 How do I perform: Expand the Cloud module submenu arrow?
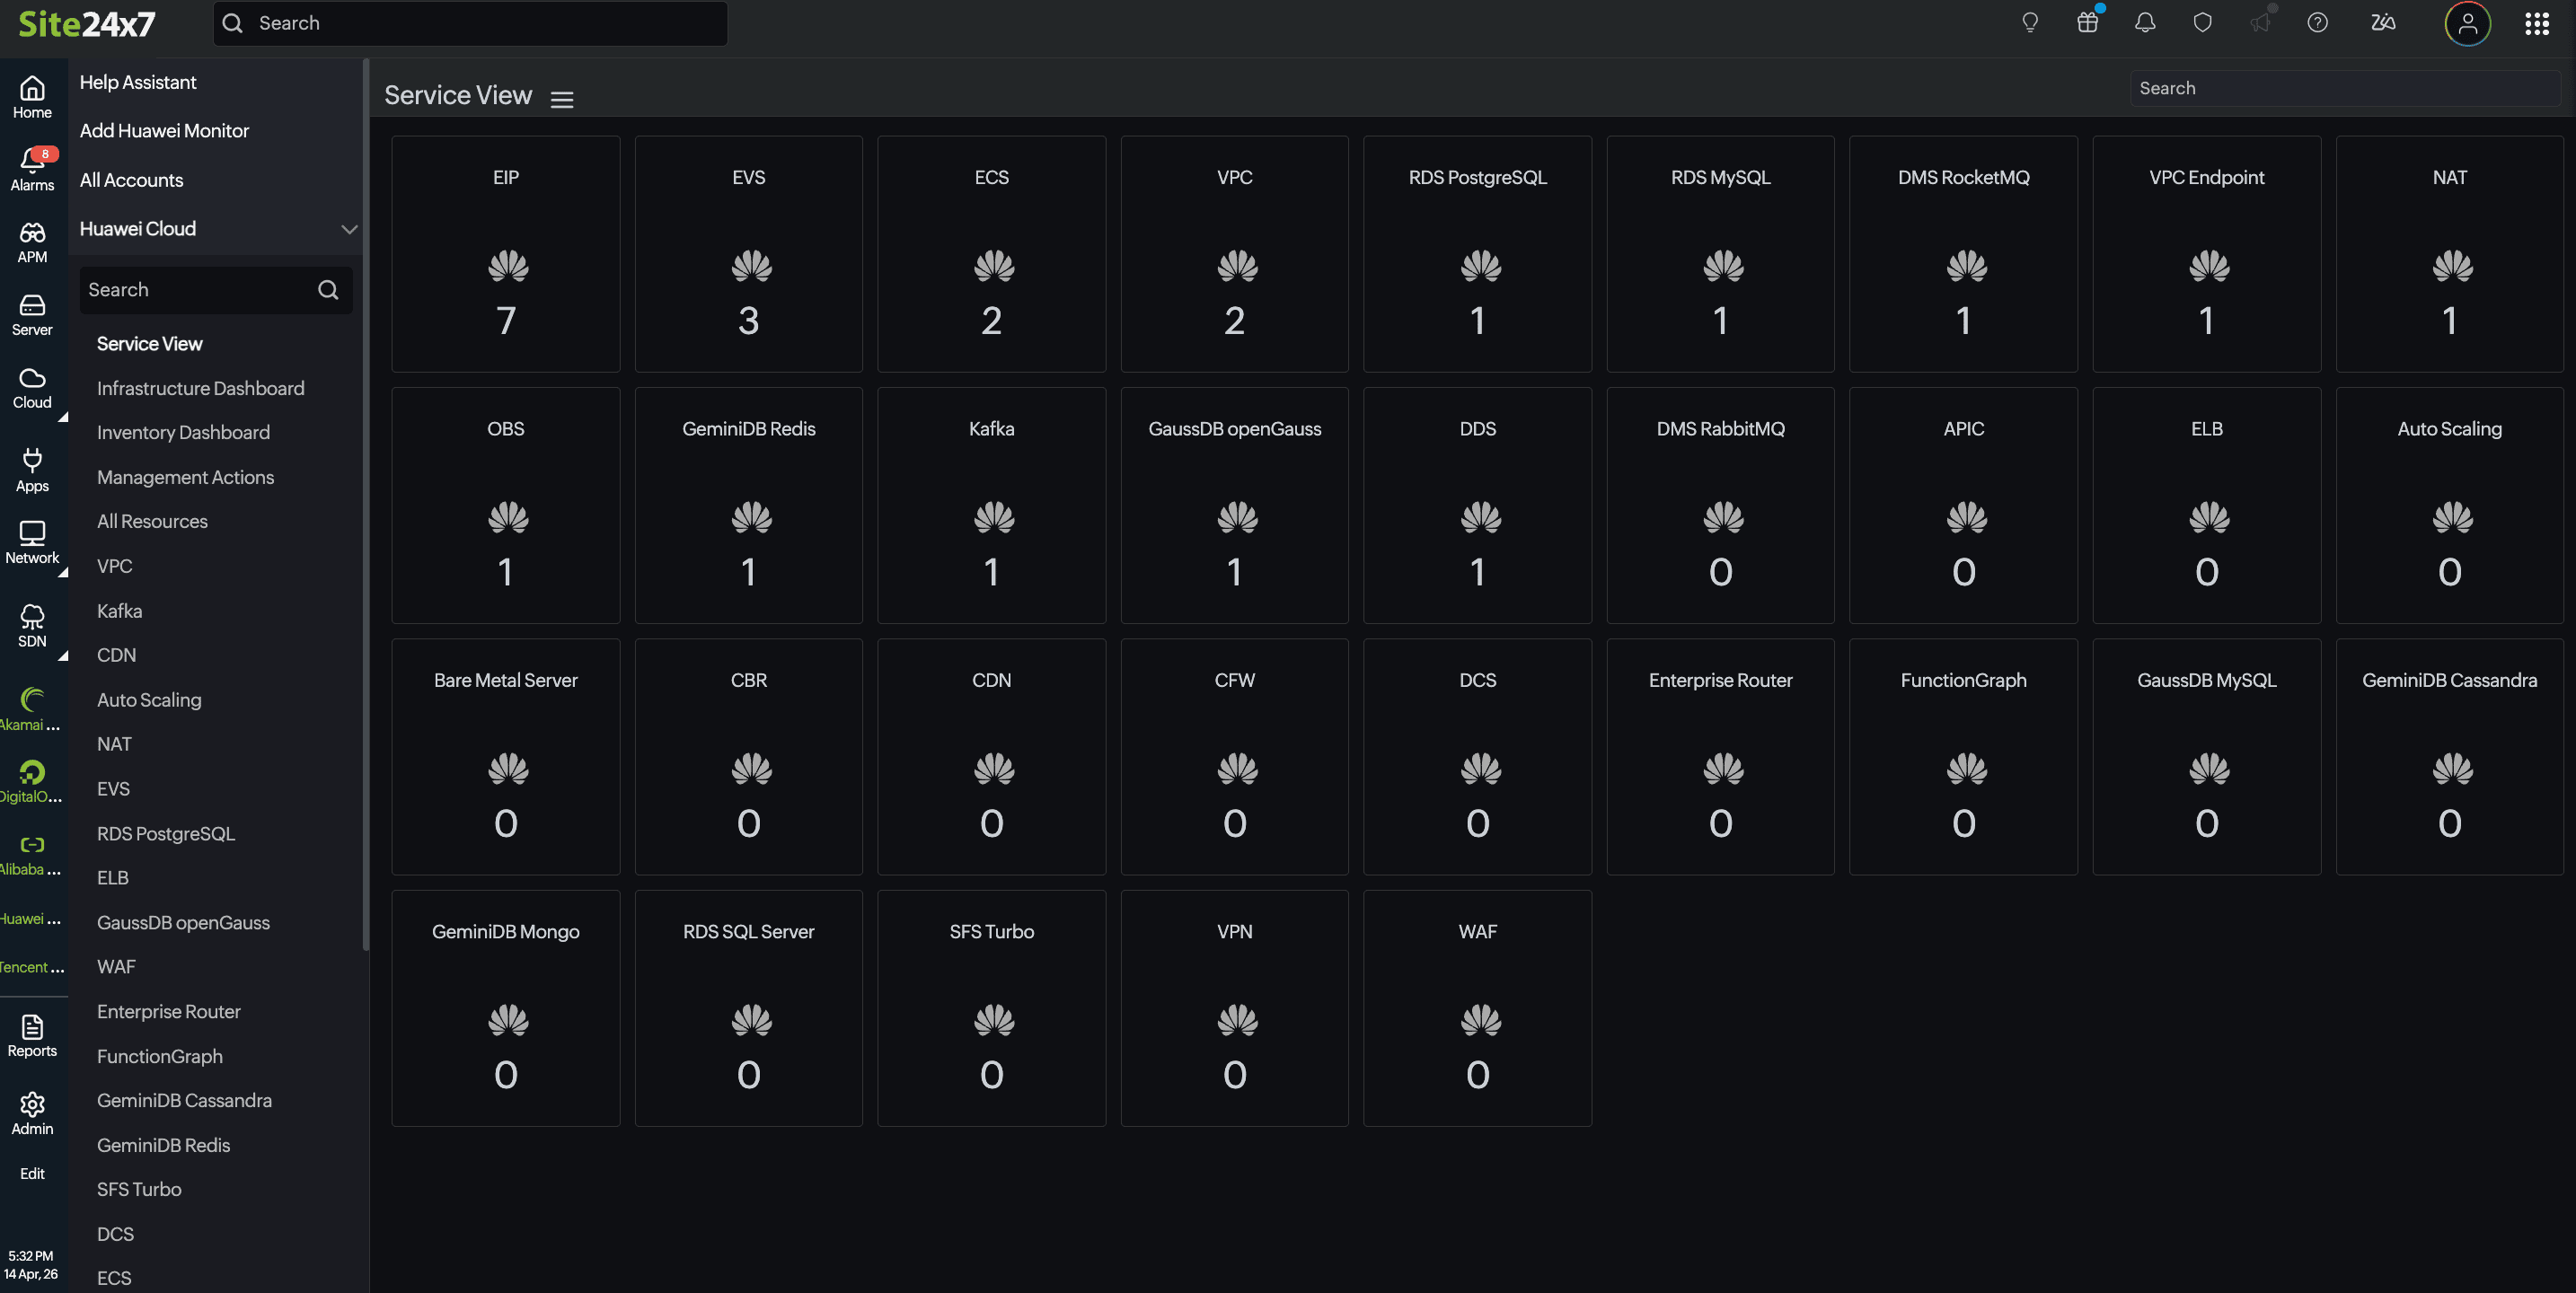pyautogui.click(x=63, y=417)
